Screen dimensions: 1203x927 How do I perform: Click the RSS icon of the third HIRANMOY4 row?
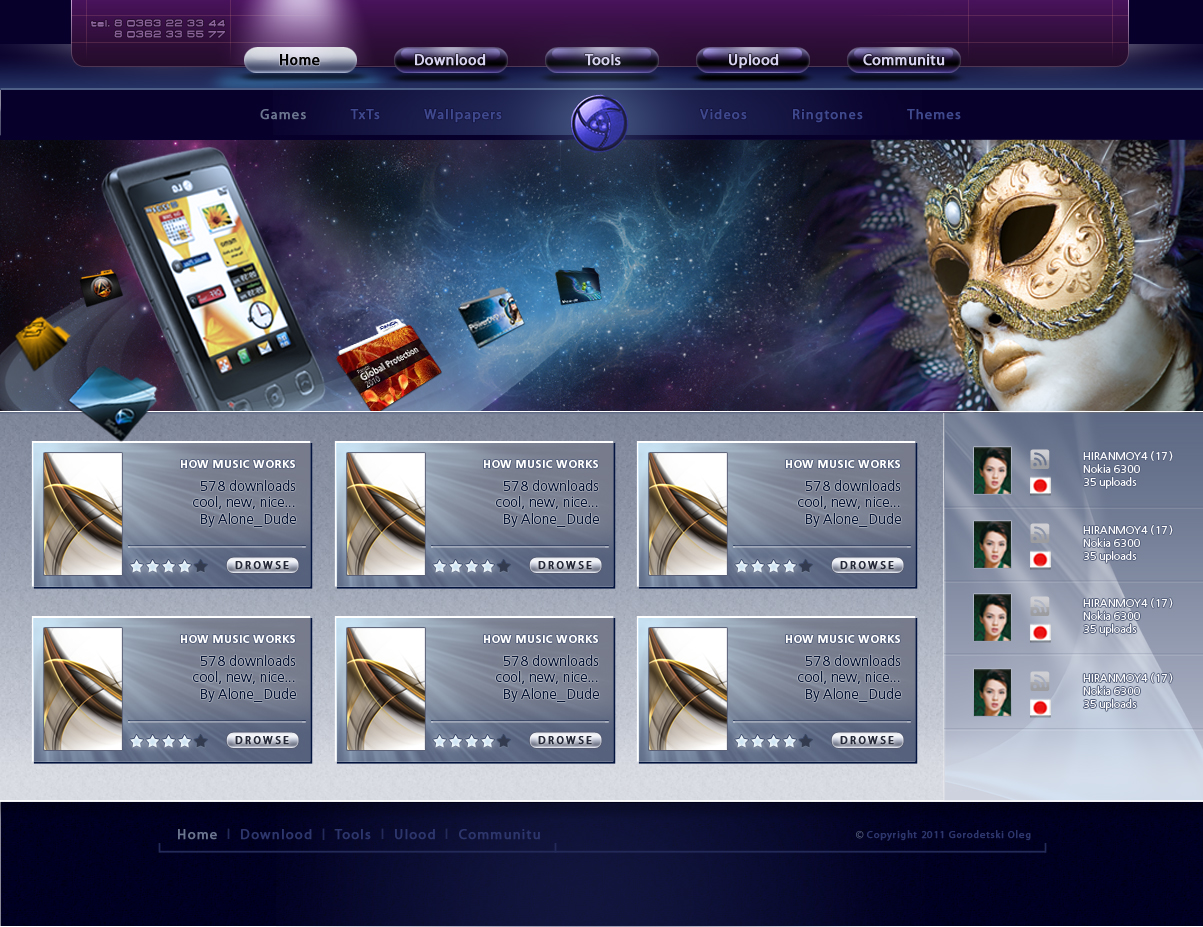coord(1040,606)
